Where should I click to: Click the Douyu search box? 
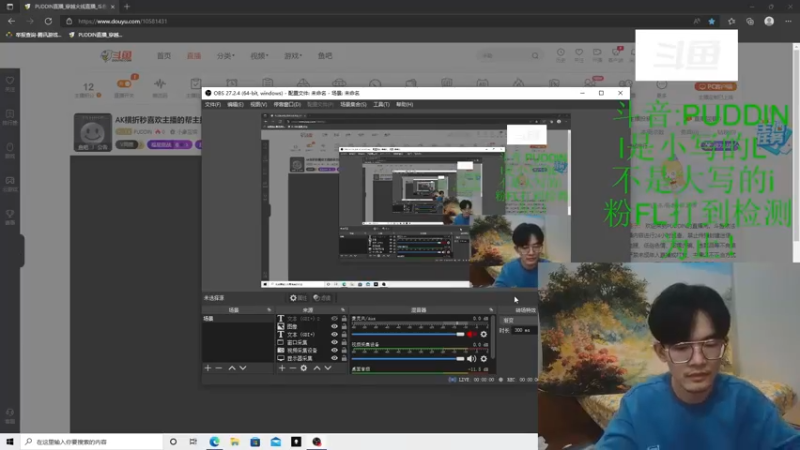coord(508,56)
